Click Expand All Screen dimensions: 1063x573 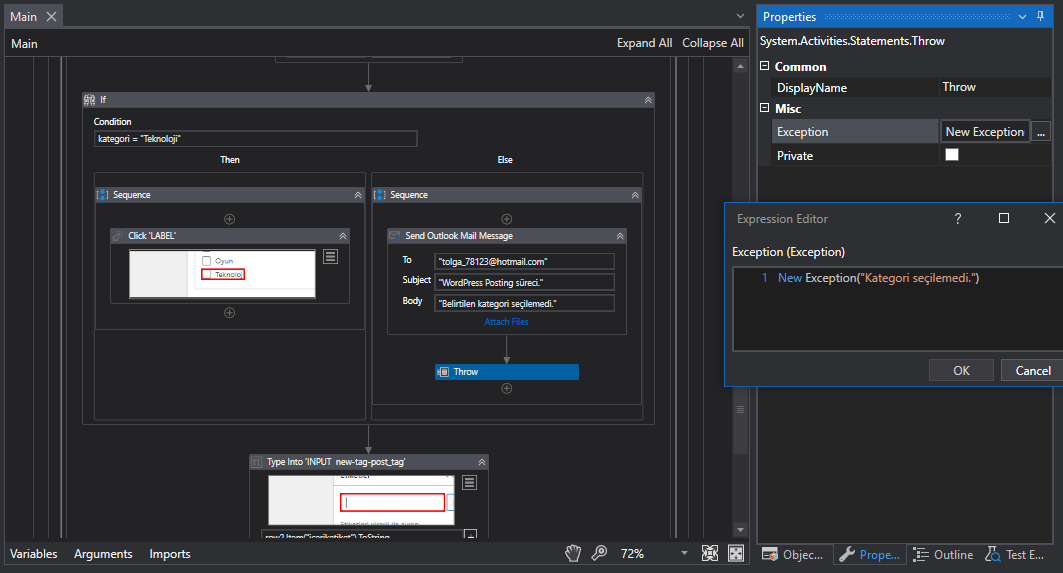(644, 43)
